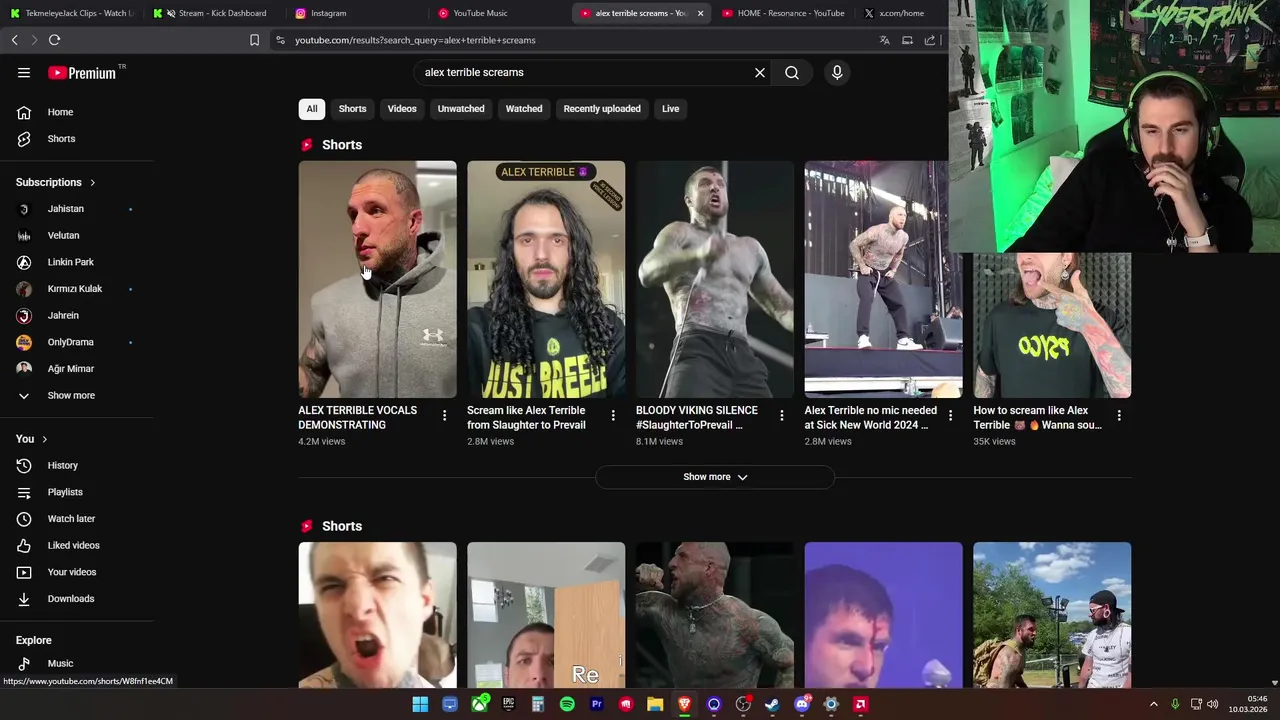Open Premiere Pro from the taskbar
The width and height of the screenshot is (1280, 720).
(x=597, y=704)
